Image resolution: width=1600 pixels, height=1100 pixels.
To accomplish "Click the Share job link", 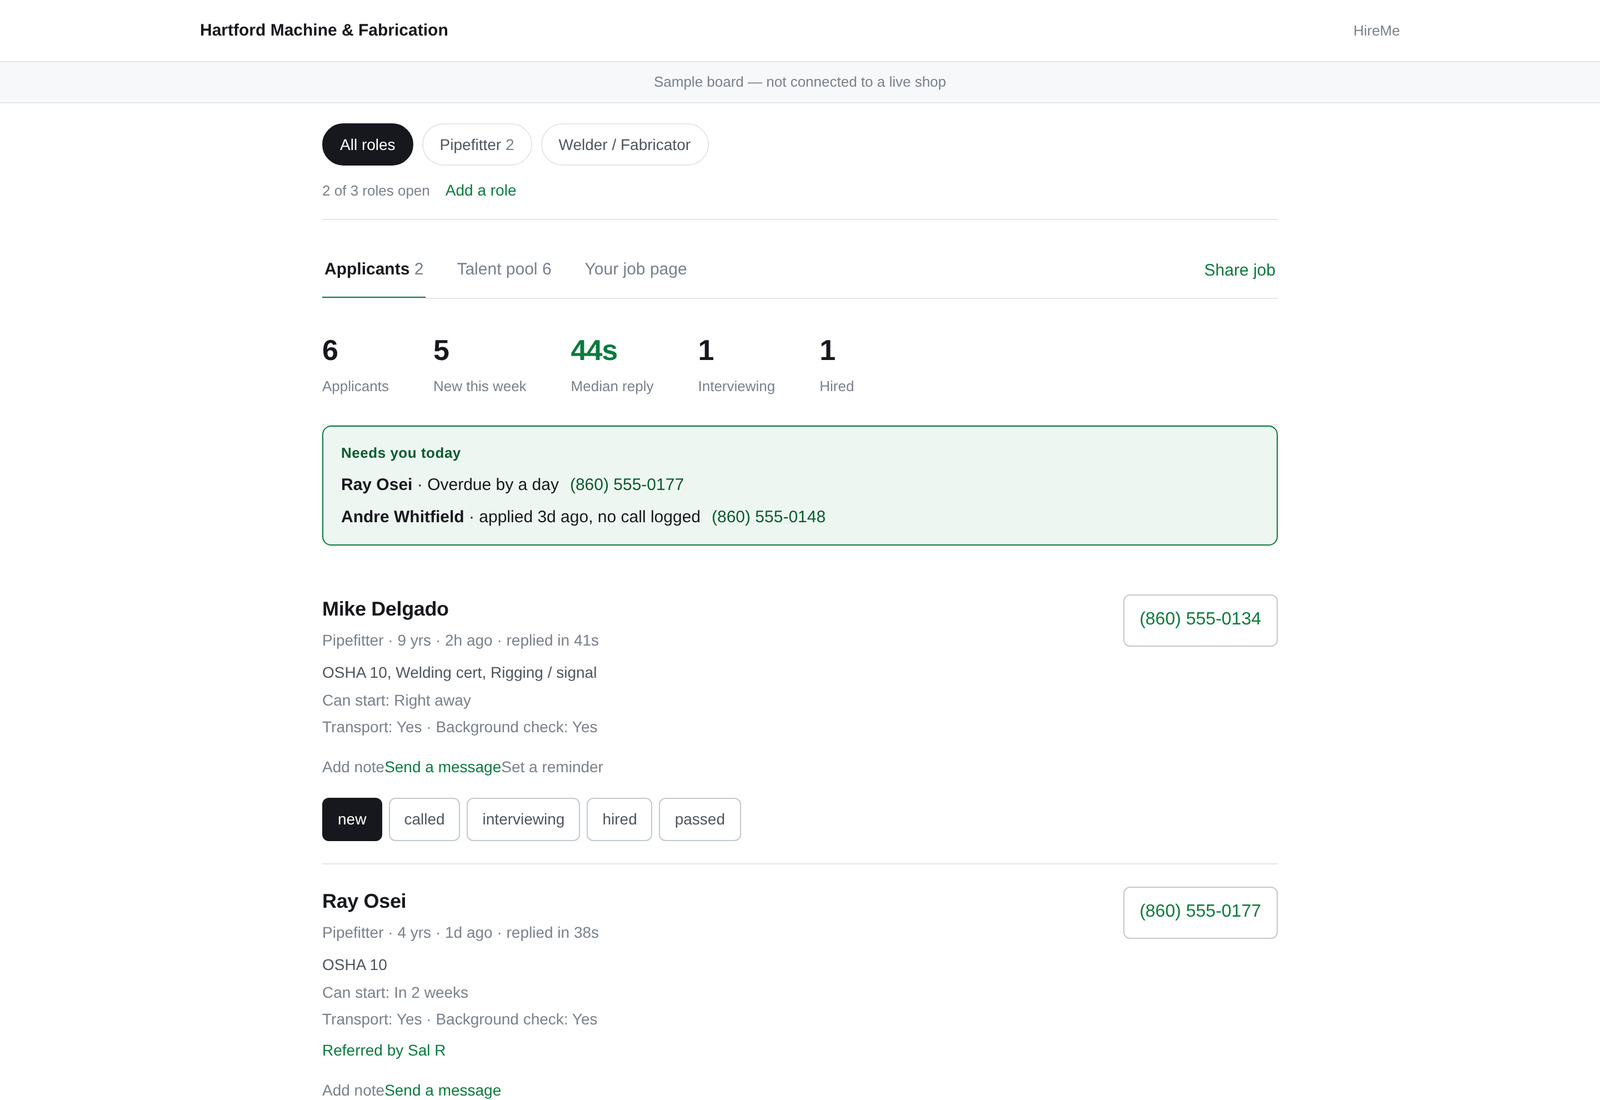I will 1239,270.
